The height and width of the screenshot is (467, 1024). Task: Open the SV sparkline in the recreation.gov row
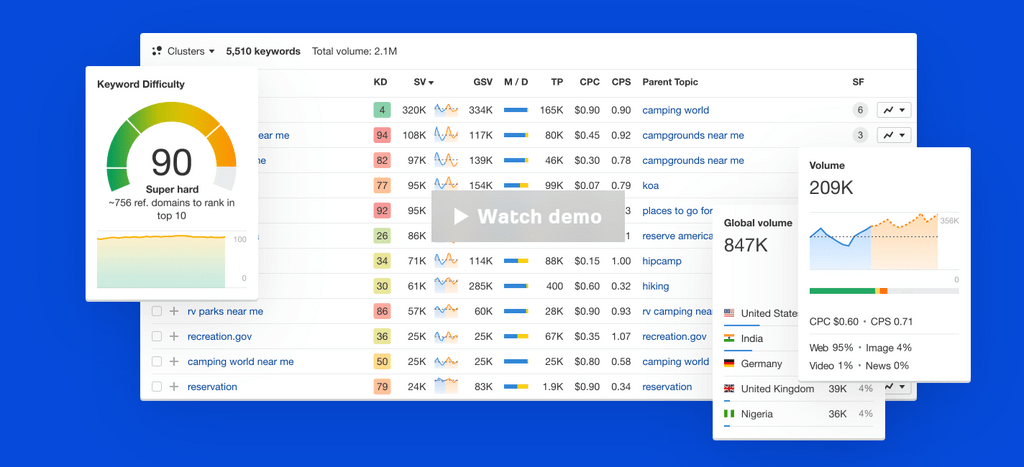coord(446,336)
